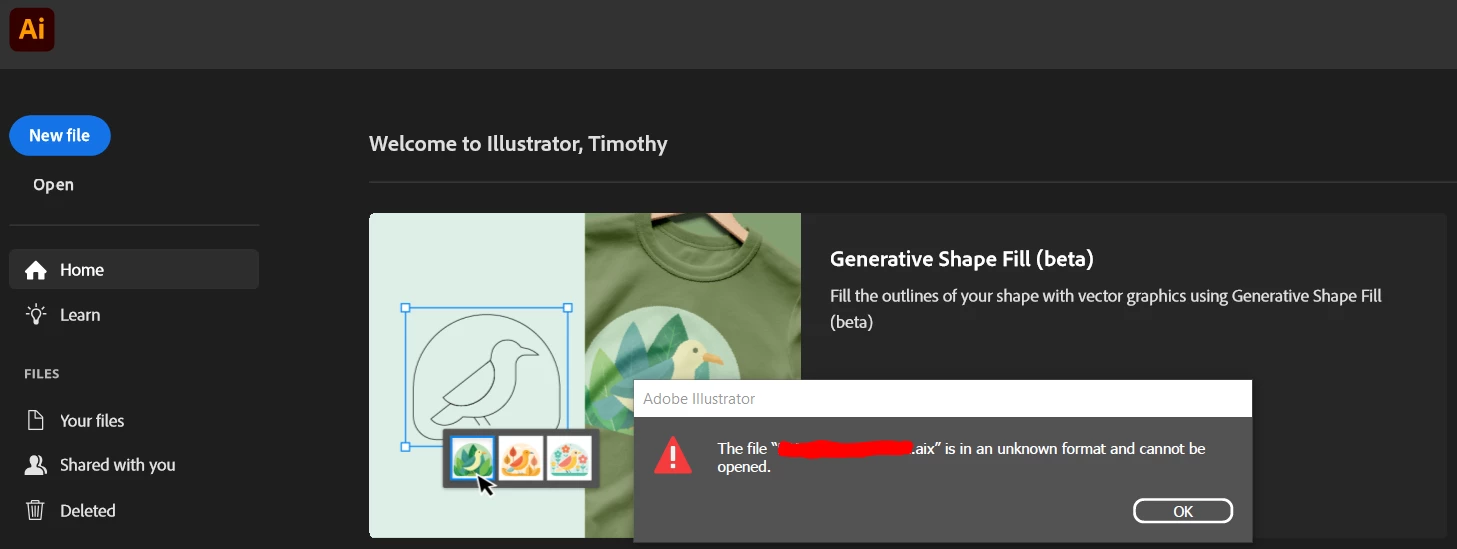Click the Adobe Illustrator dialog title bar
Screen dimensions: 1457x549
pos(943,398)
